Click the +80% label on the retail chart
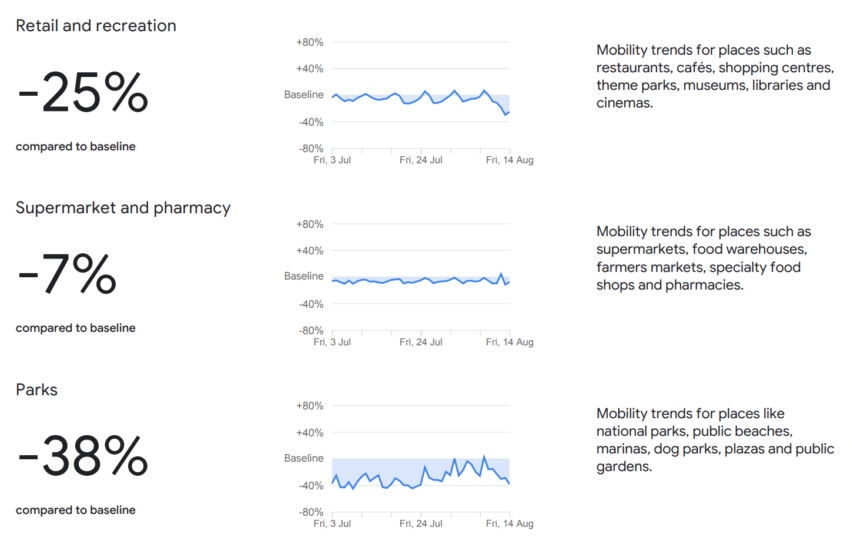The image size is (850, 538). 310,42
